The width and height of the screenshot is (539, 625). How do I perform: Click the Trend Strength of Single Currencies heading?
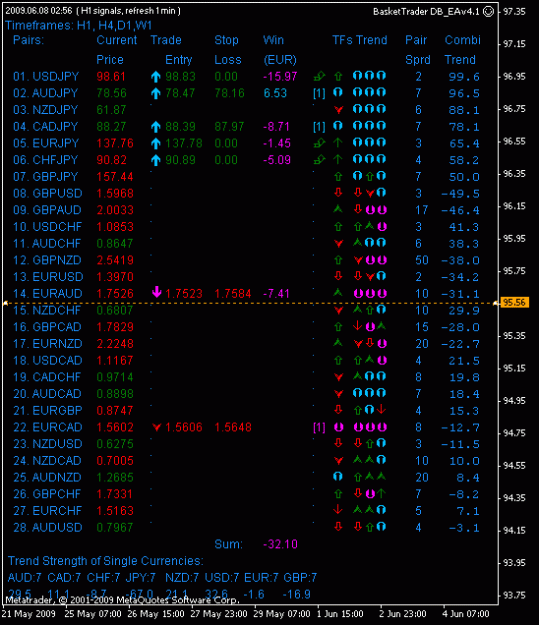tap(106, 561)
